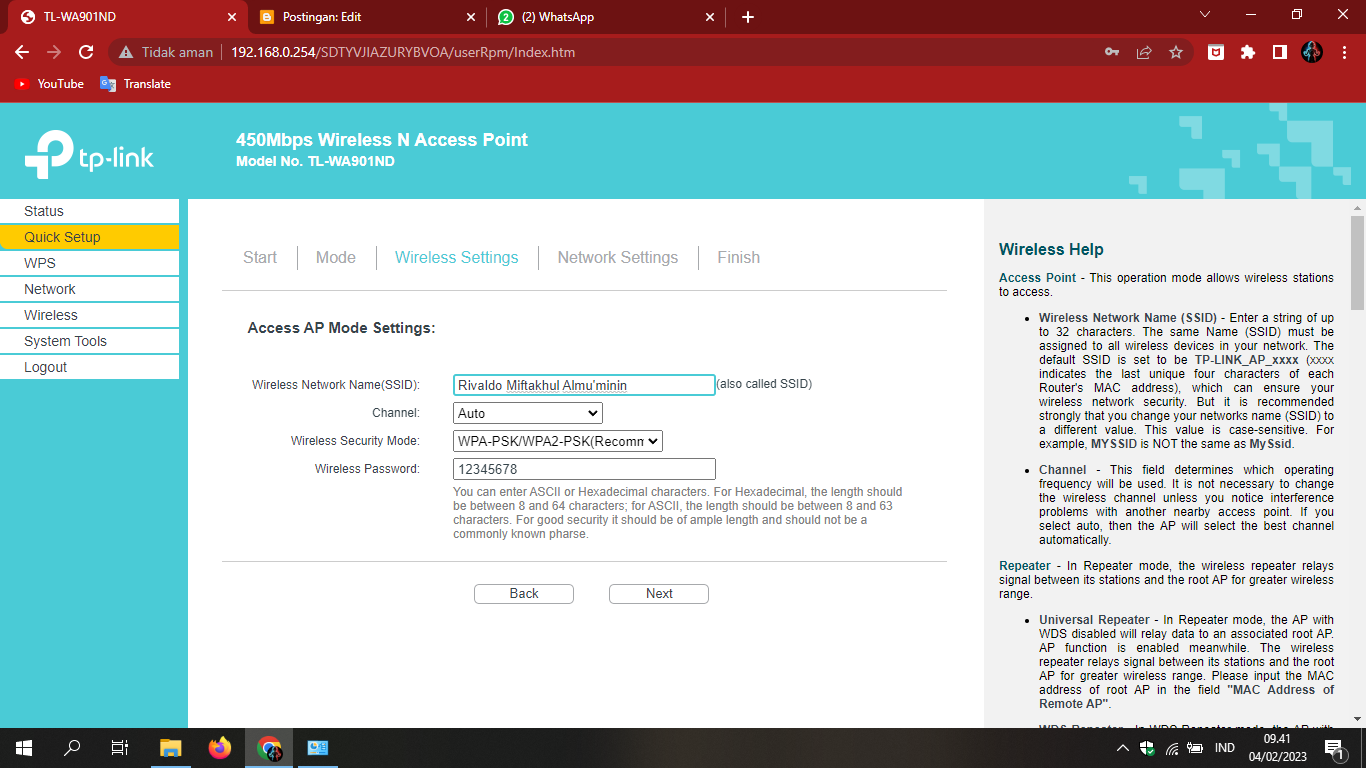
Task: Open the Network sidebar menu
Action: pyautogui.click(x=89, y=289)
